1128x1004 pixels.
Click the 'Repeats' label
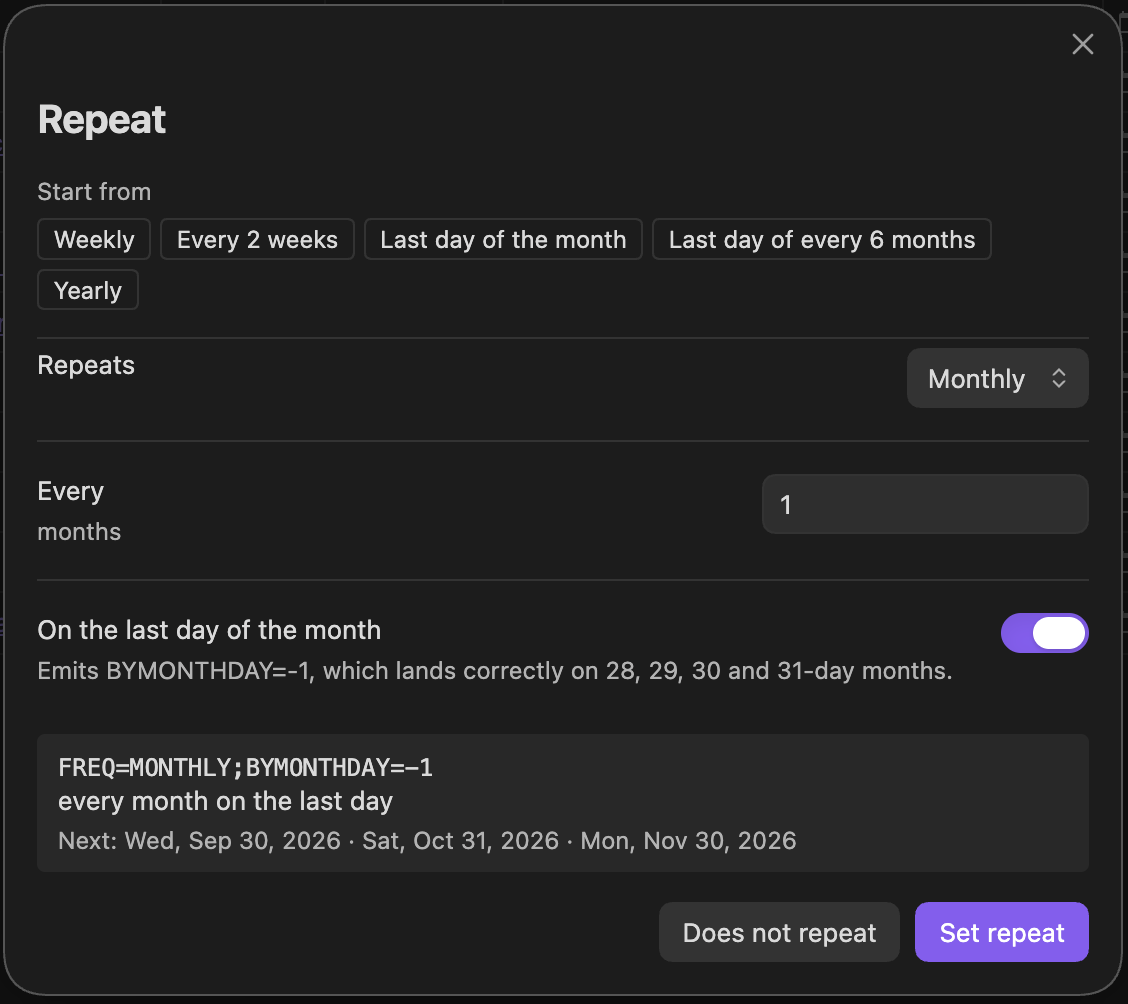[86, 365]
